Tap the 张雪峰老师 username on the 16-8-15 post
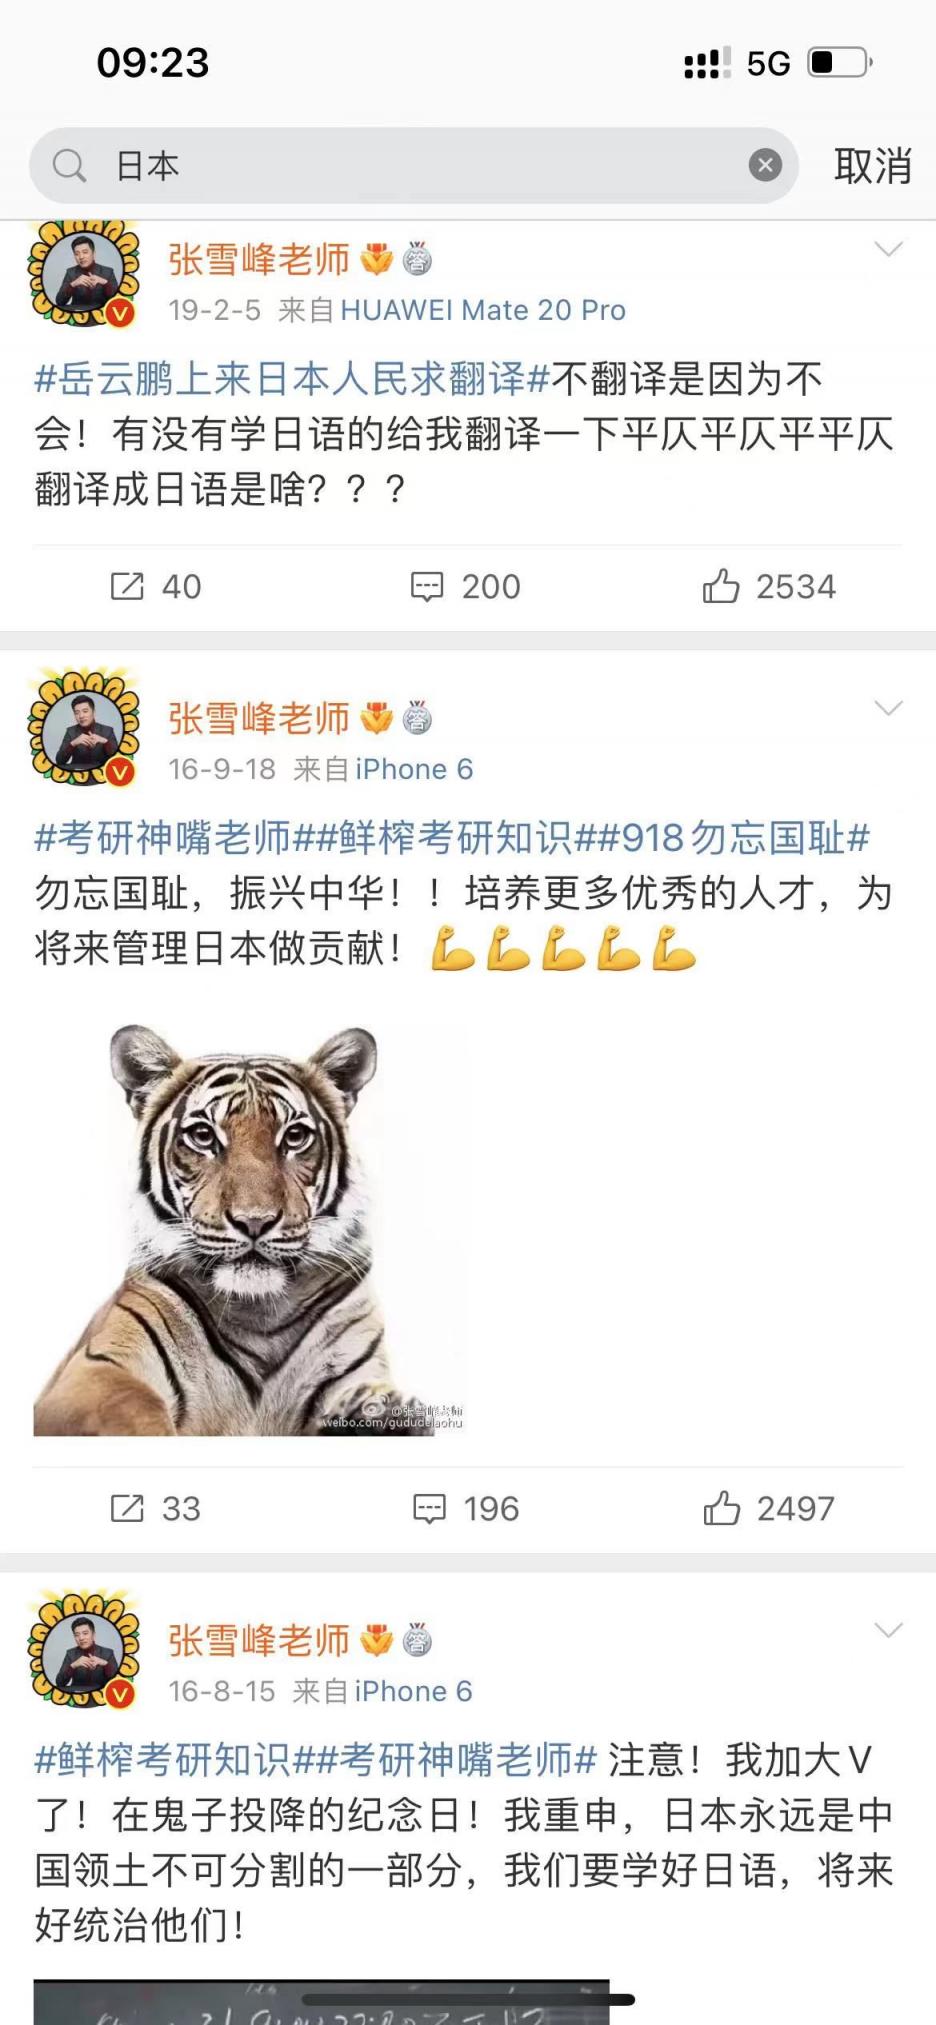 258,1641
